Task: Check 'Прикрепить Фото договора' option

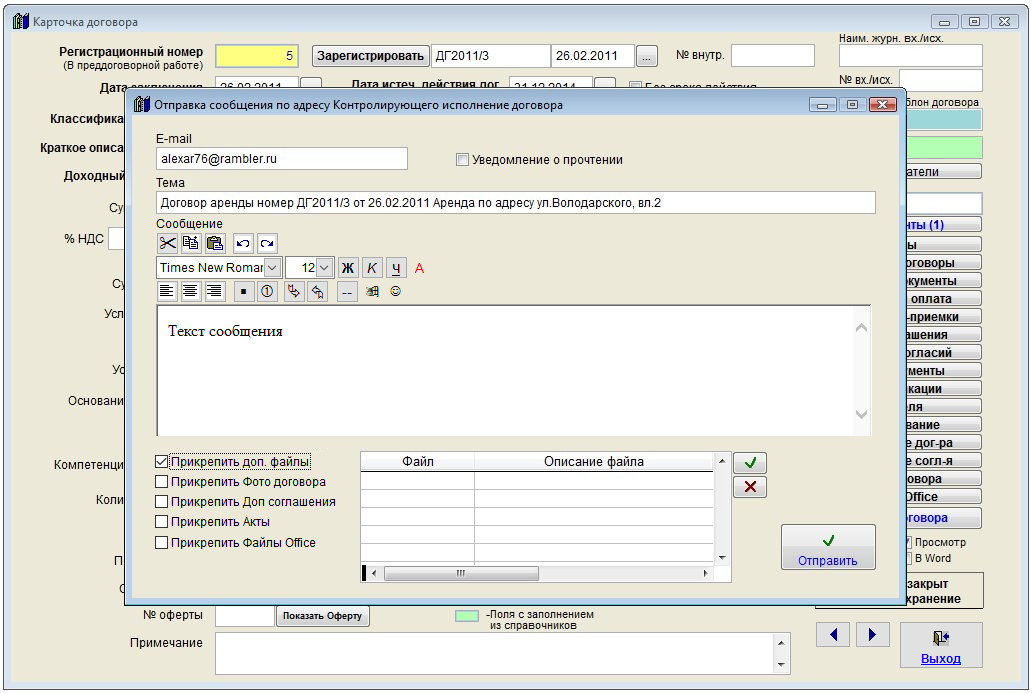Action: click(x=162, y=482)
